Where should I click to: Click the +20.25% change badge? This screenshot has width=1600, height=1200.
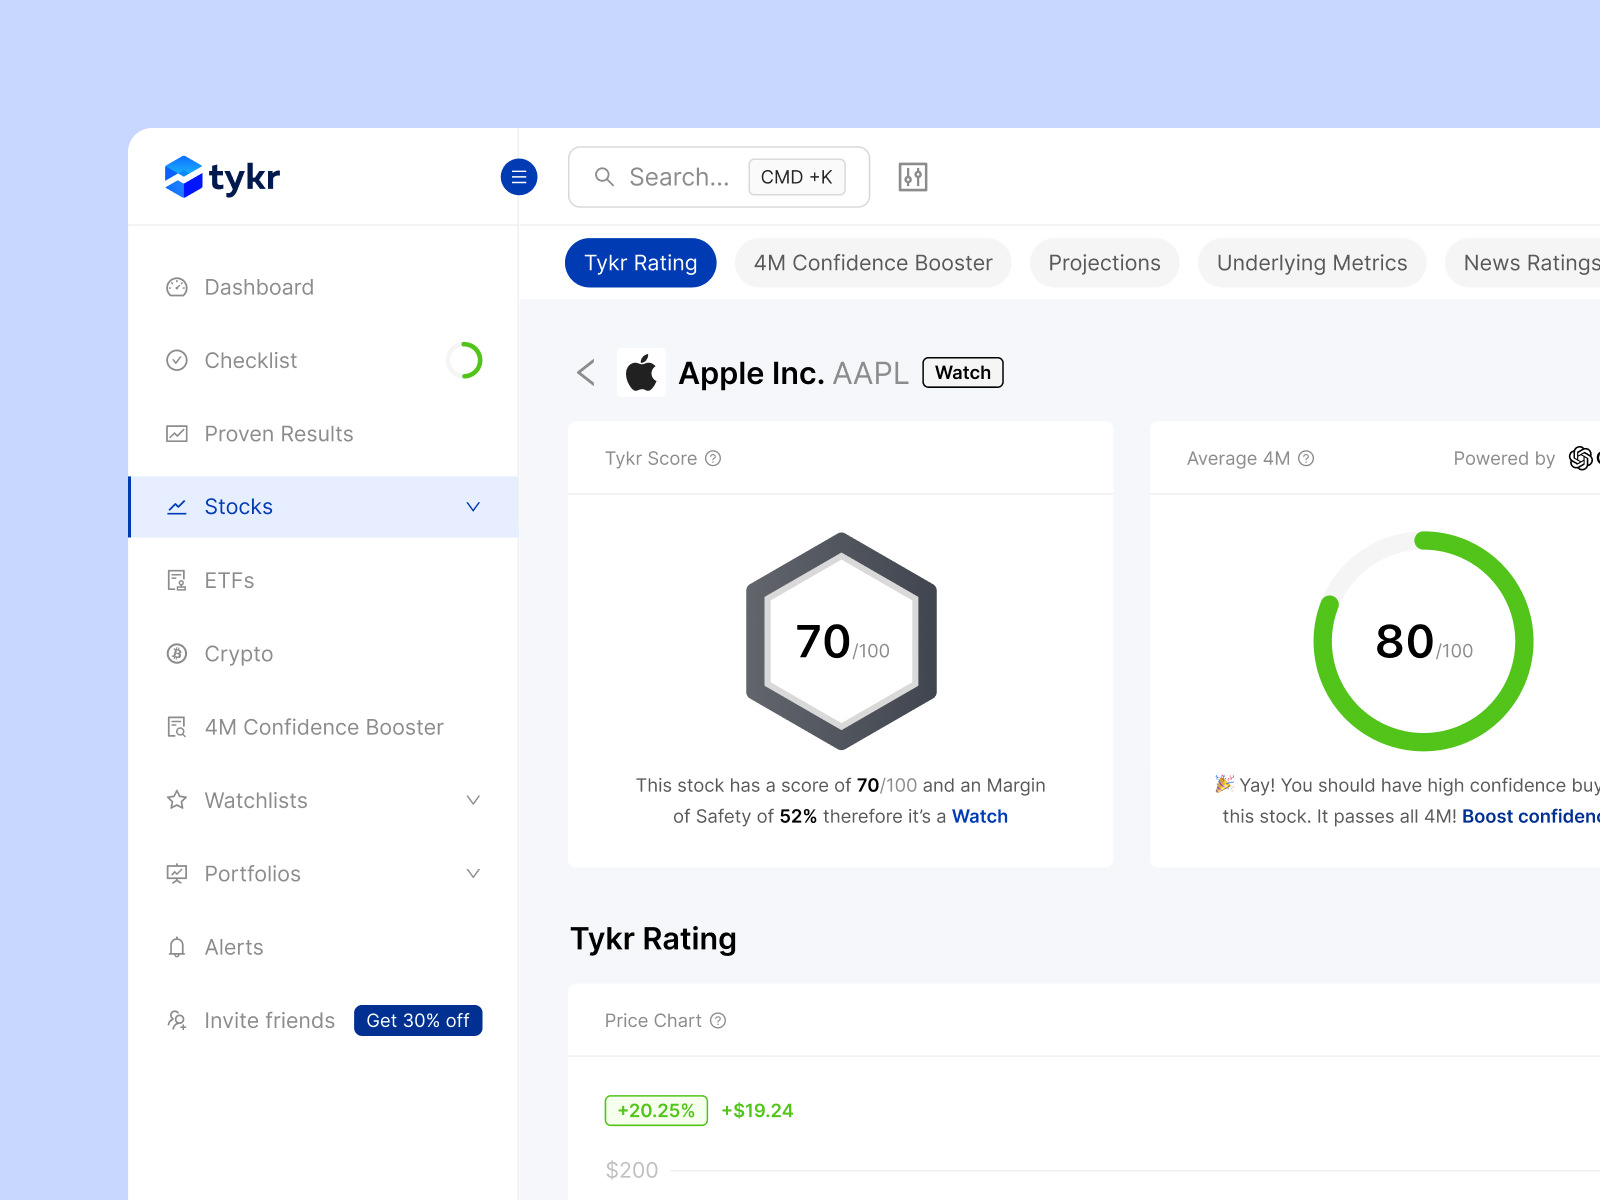click(656, 1110)
